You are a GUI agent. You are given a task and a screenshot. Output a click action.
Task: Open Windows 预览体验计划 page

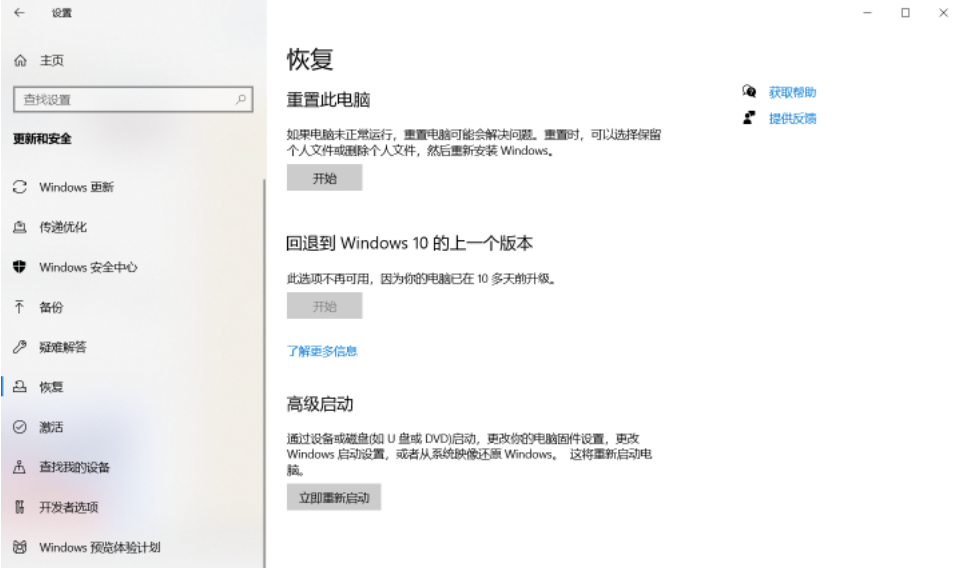tap(100, 547)
